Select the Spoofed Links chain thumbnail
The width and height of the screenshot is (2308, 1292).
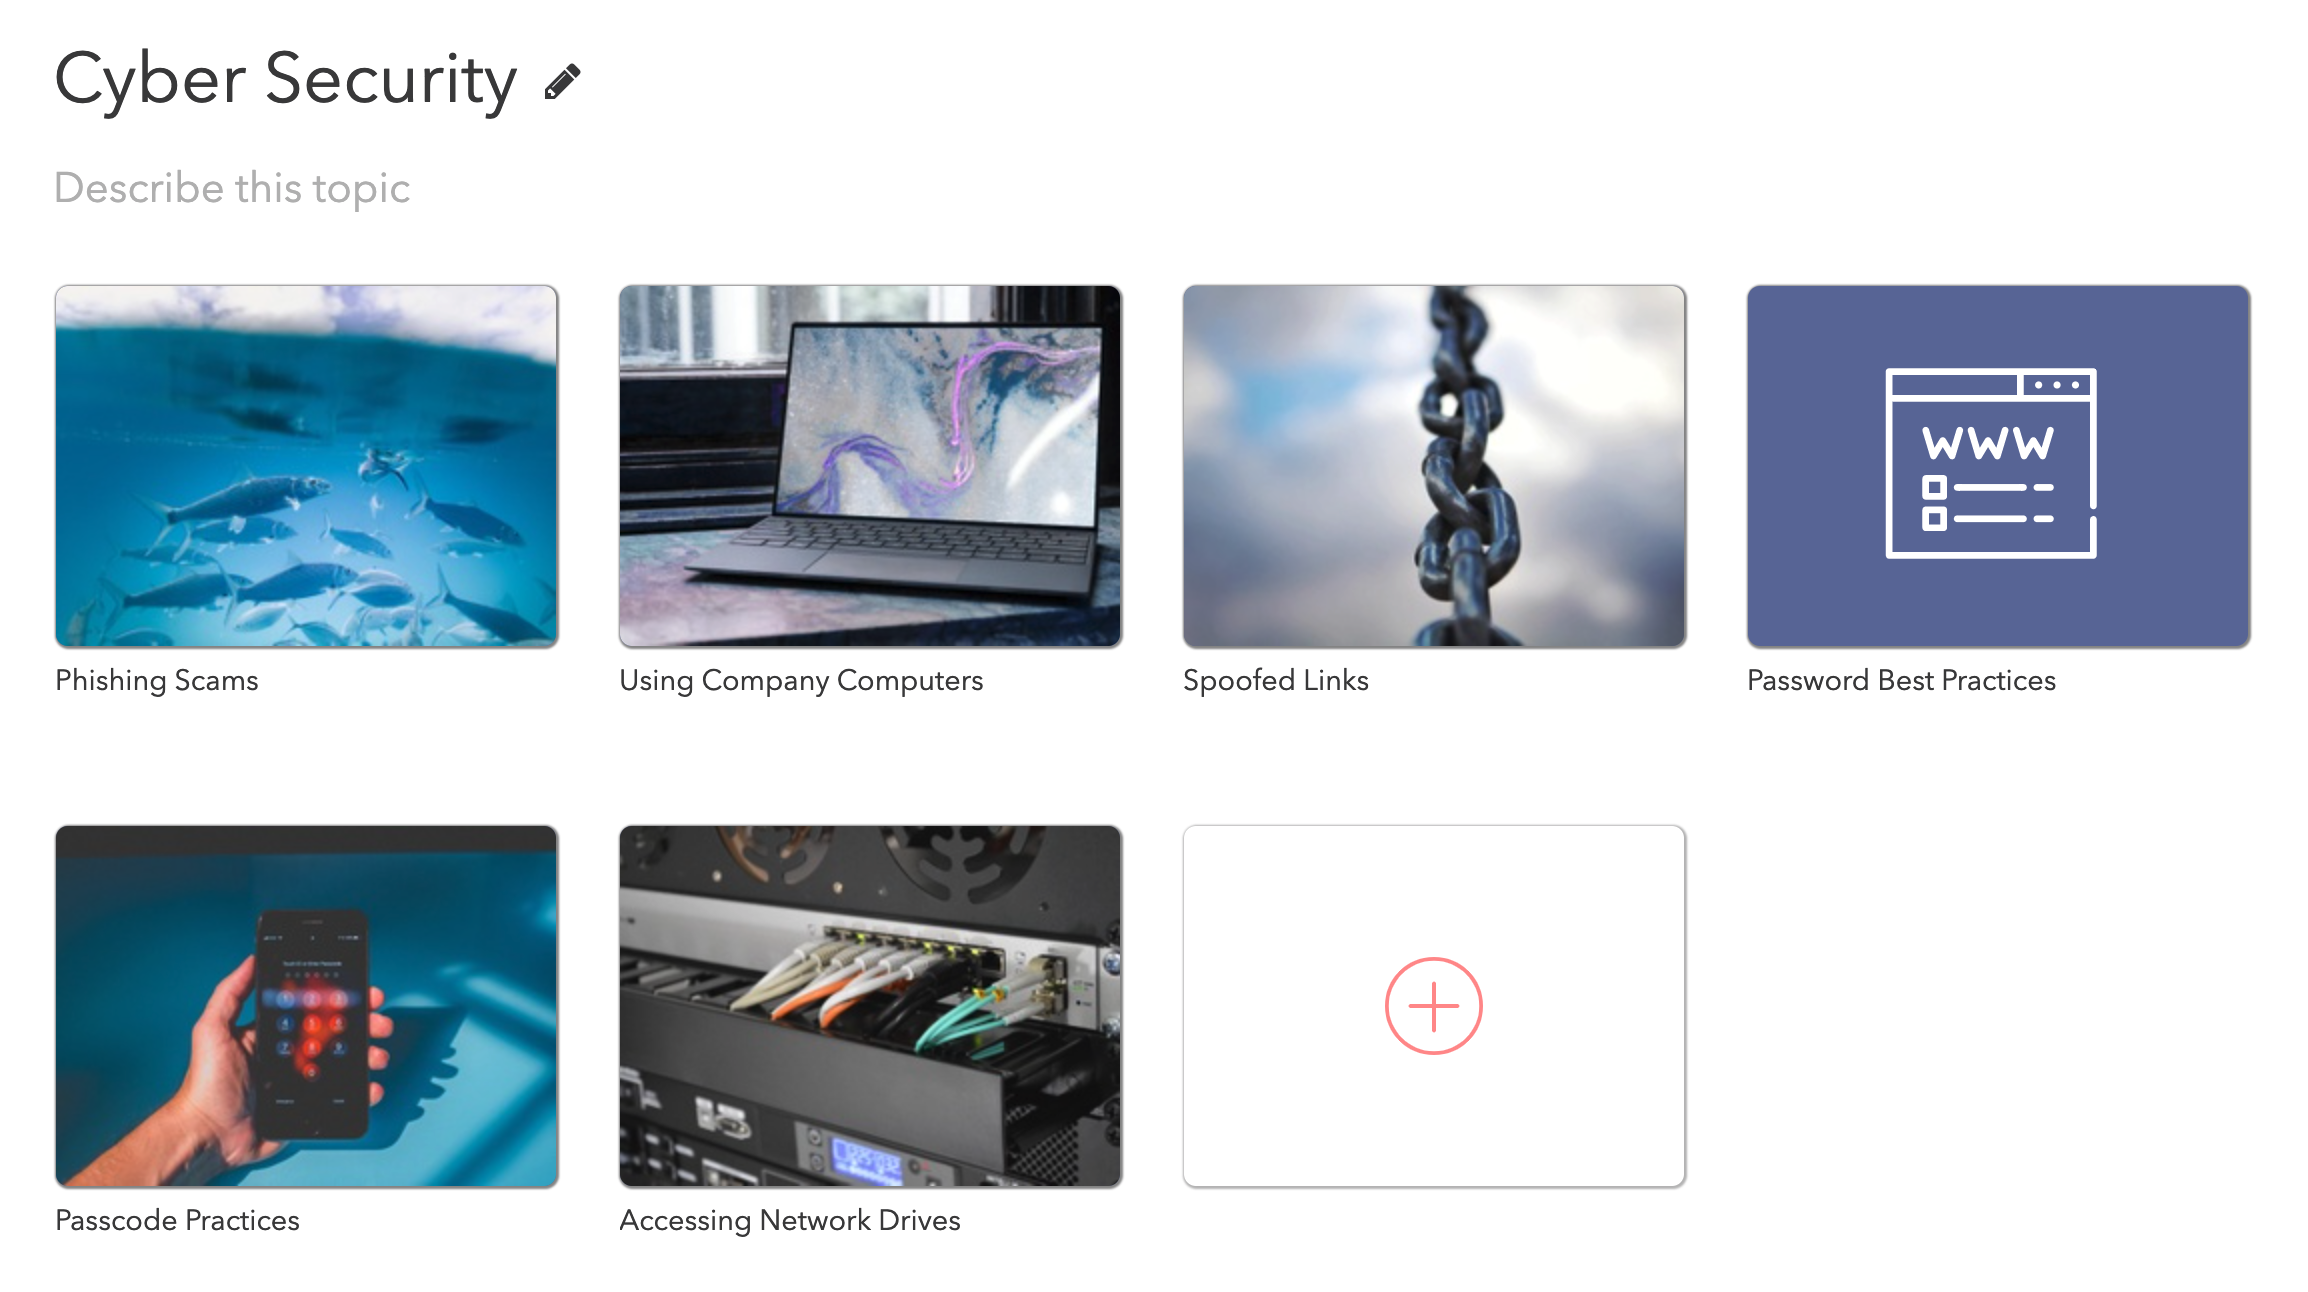tap(1434, 466)
